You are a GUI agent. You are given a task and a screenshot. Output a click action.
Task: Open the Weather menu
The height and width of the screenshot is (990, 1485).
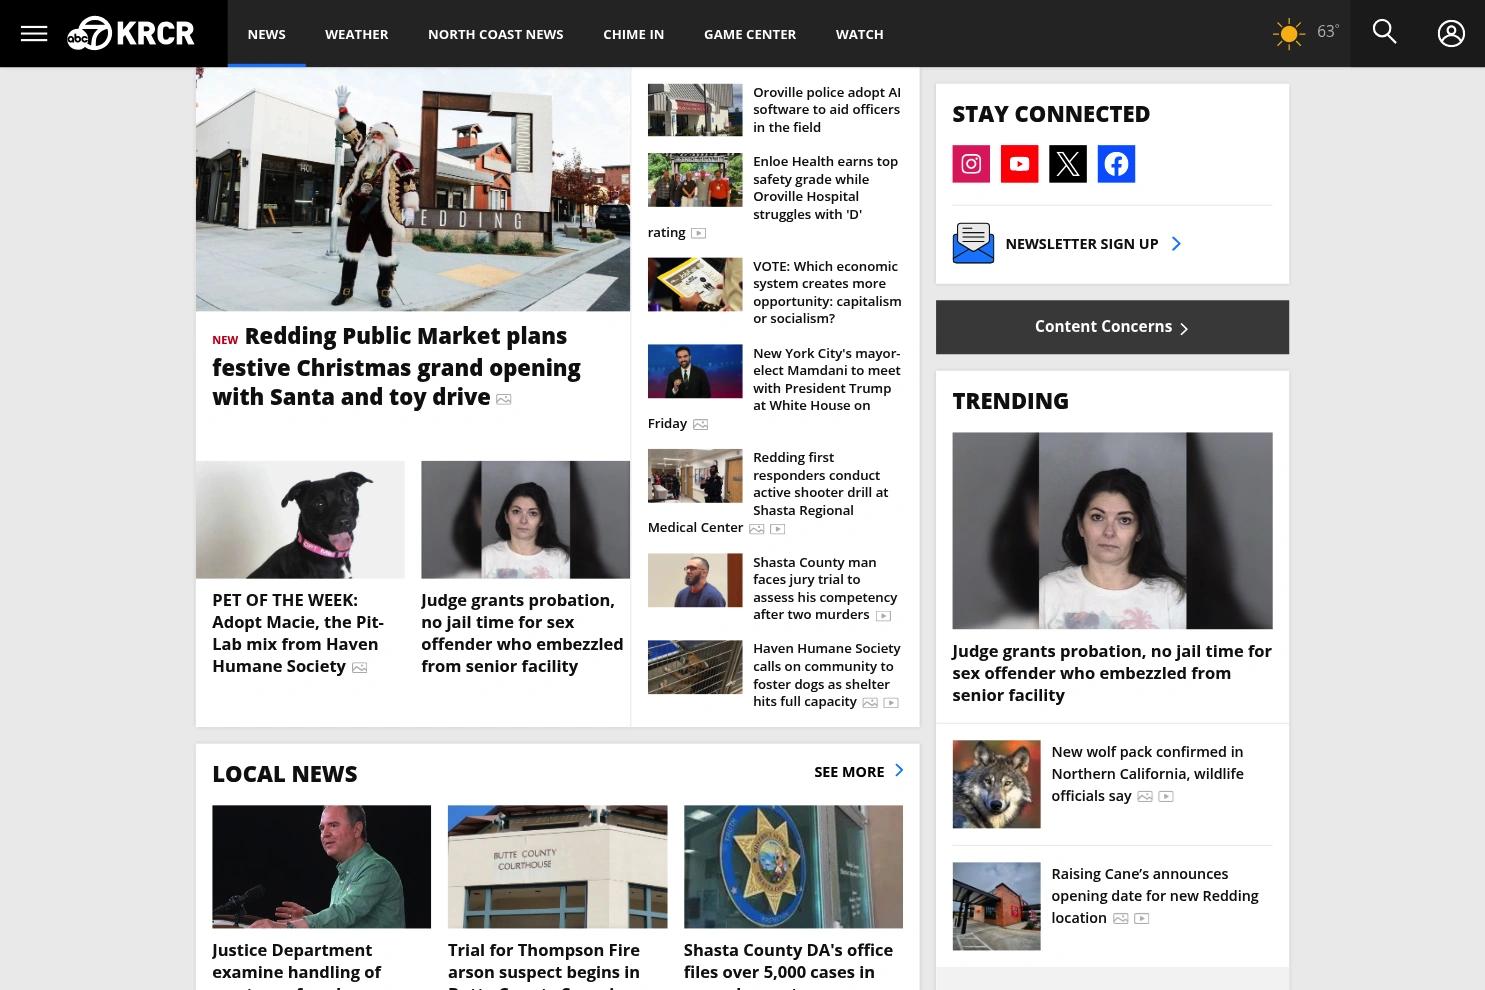click(356, 34)
